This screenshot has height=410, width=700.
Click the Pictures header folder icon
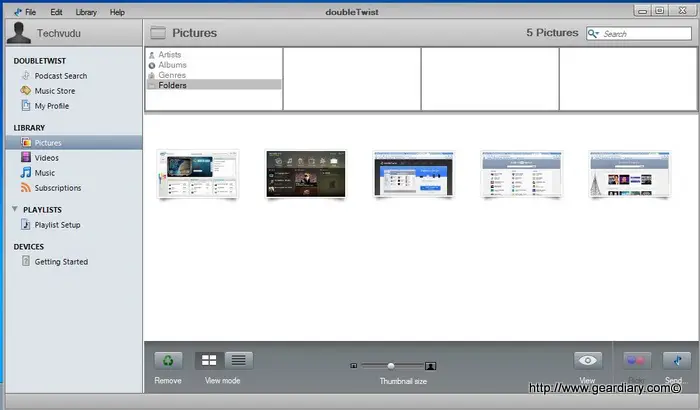158,33
